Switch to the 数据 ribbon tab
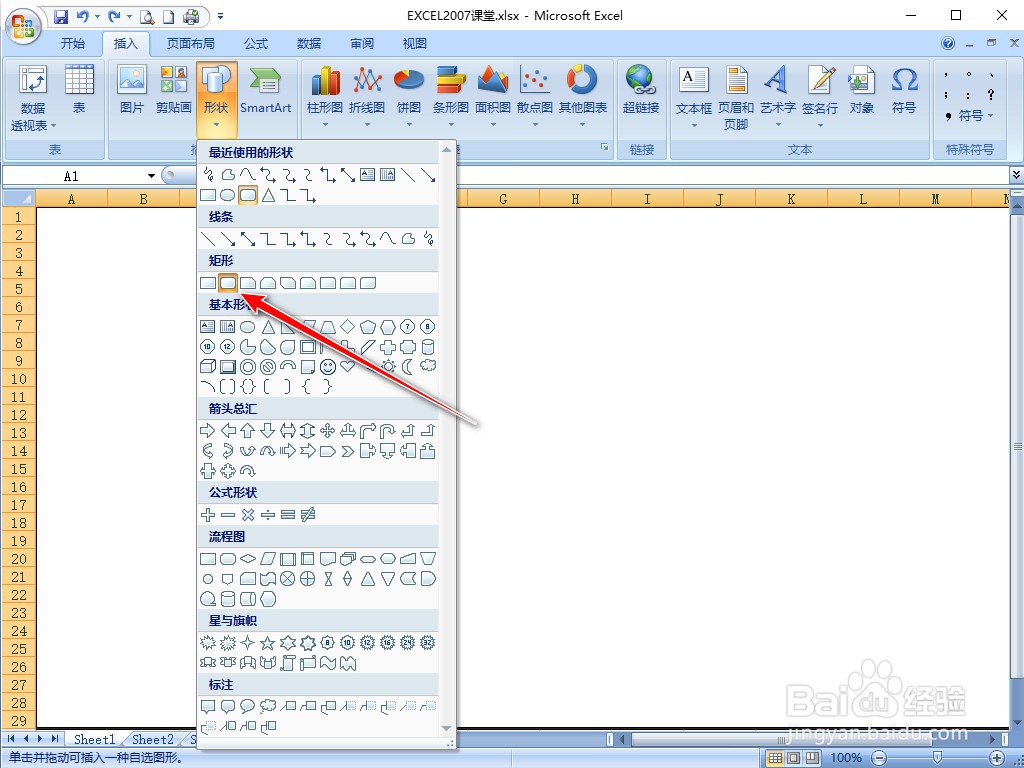Image resolution: width=1024 pixels, height=768 pixels. [x=309, y=44]
